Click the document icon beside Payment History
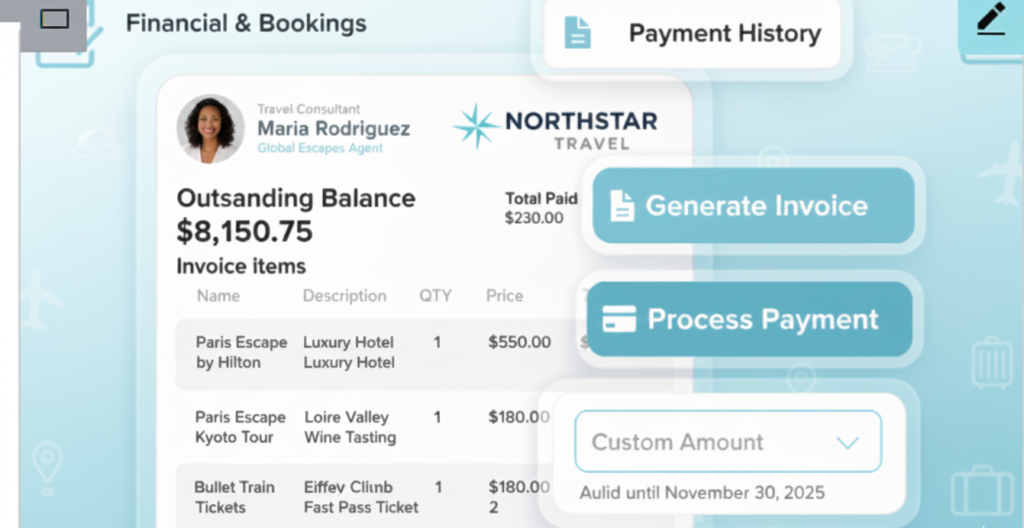1024x528 pixels. click(x=577, y=33)
